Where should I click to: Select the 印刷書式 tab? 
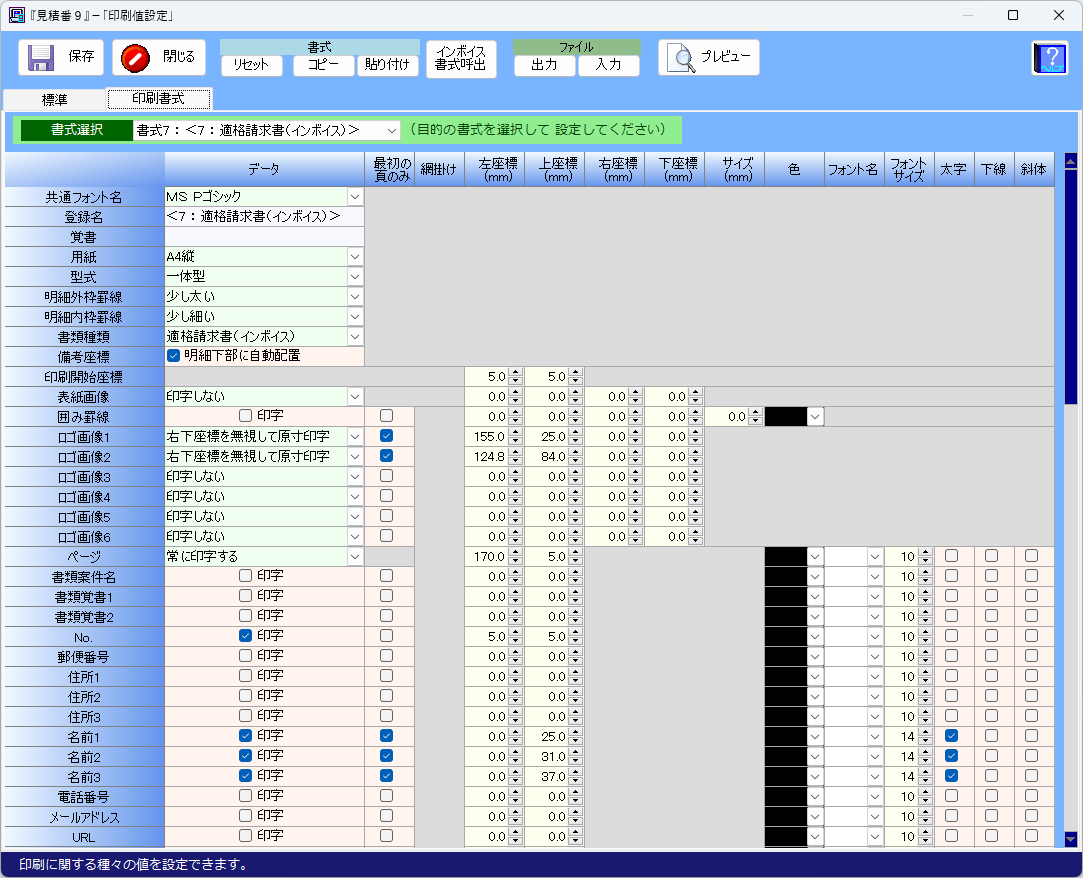159,99
